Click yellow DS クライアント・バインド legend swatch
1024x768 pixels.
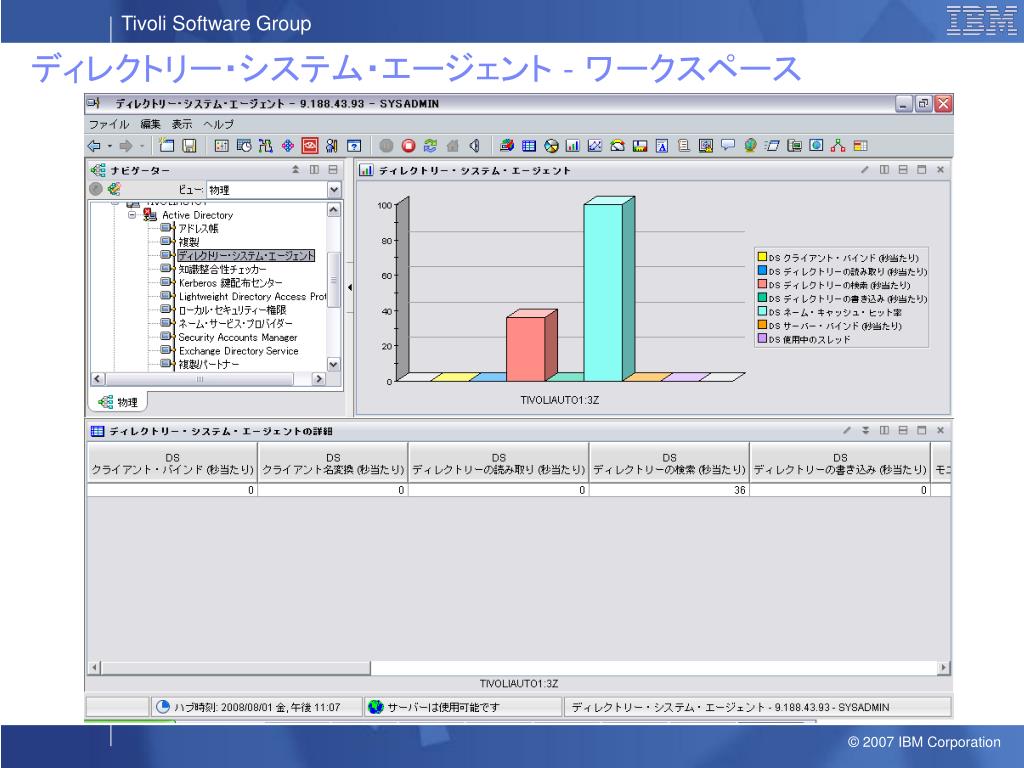point(761,257)
